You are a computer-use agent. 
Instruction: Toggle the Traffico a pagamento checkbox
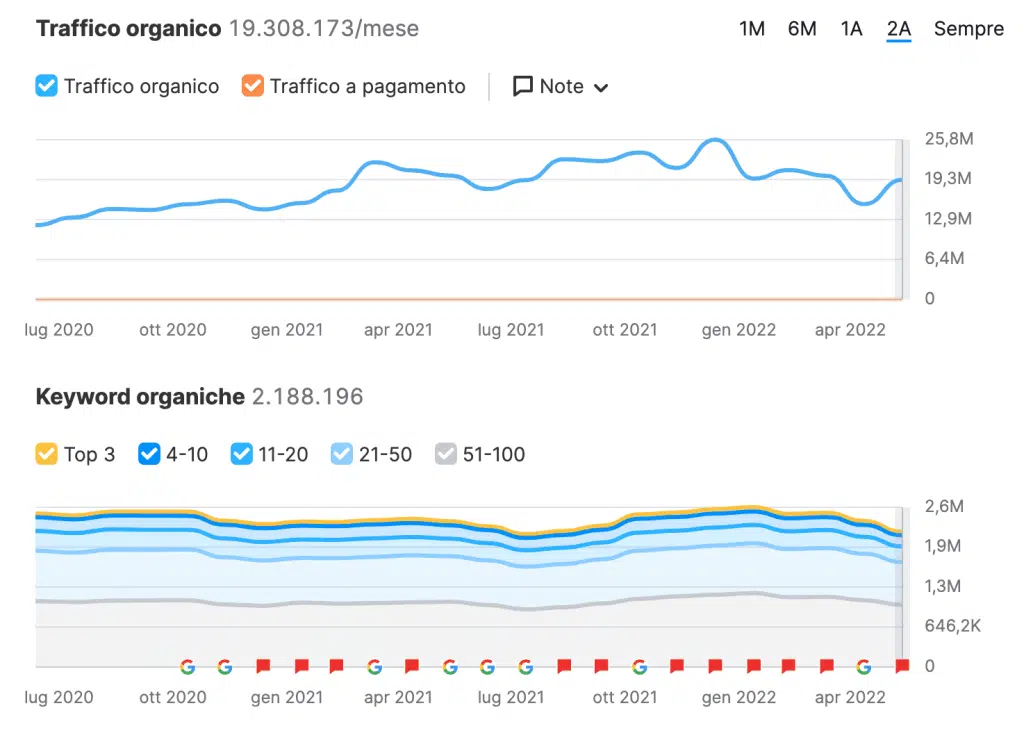pos(252,87)
